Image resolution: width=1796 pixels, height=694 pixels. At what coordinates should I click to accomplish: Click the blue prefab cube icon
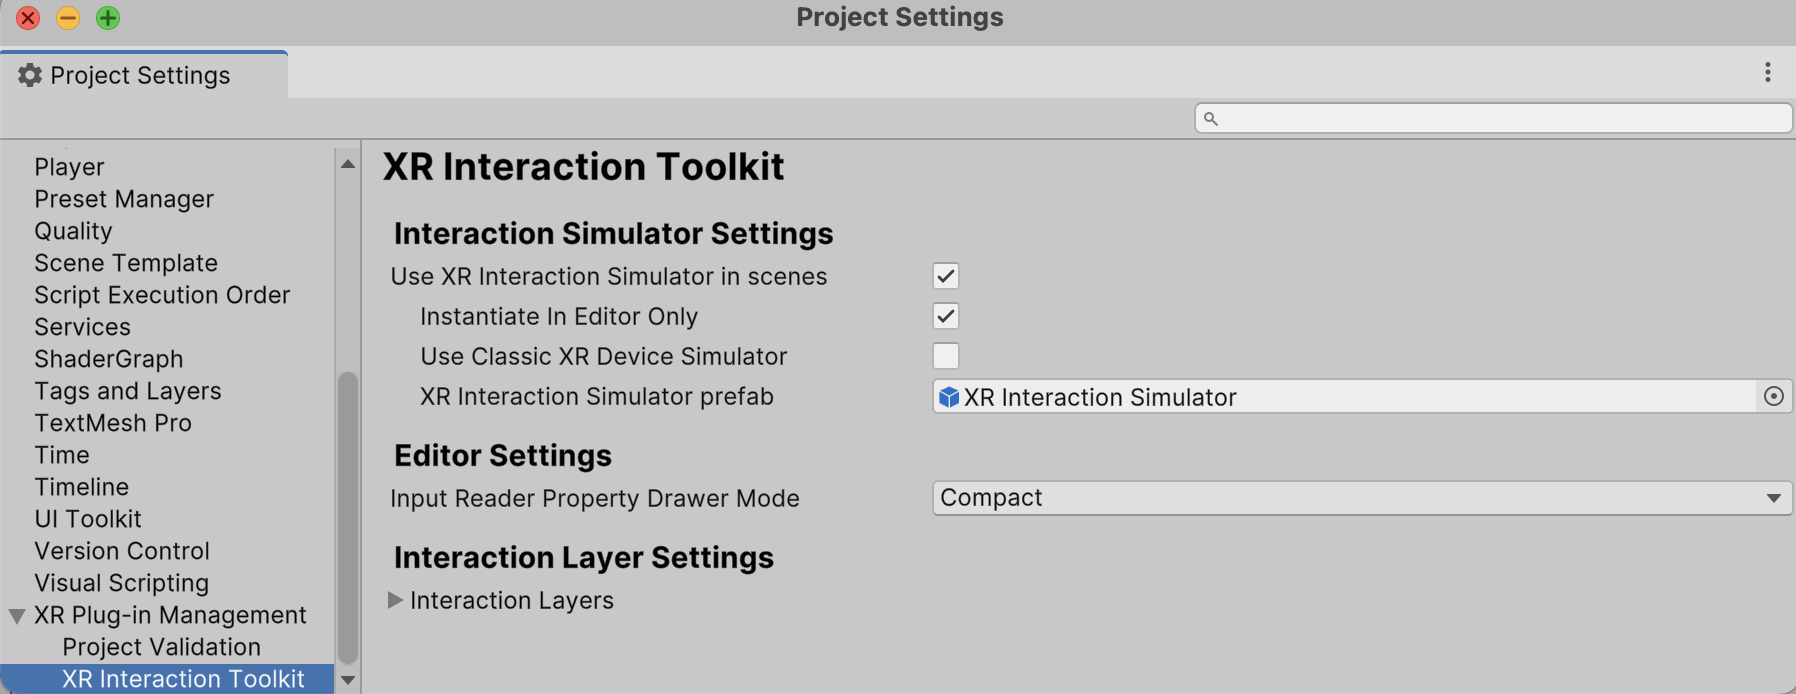[949, 398]
